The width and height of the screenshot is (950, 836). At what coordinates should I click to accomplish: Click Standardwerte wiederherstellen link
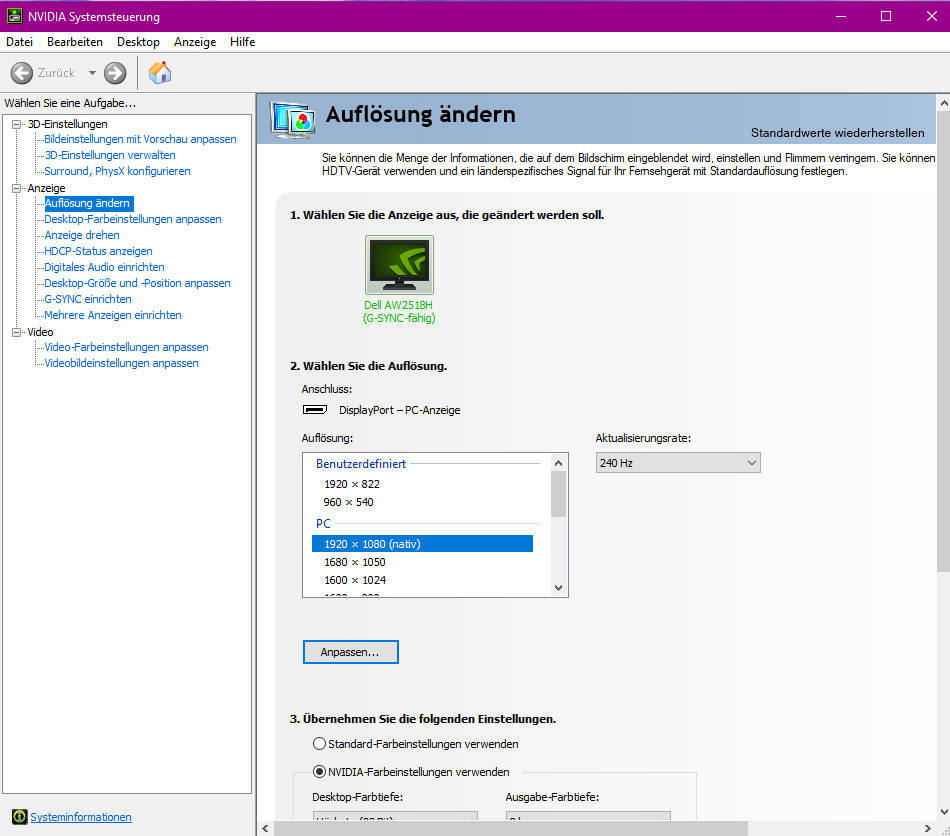837,133
